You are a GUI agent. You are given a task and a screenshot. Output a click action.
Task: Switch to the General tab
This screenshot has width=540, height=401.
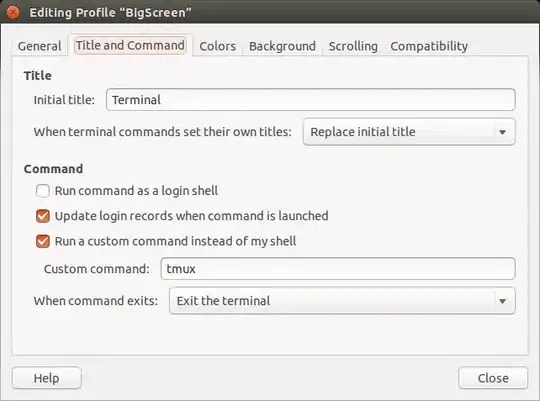(40, 46)
